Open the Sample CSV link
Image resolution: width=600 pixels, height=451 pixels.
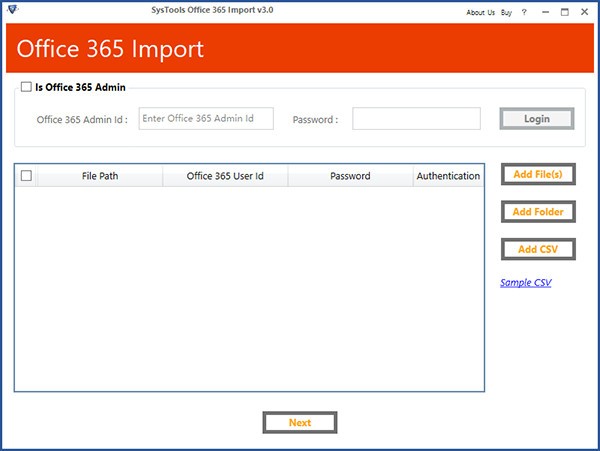pos(526,283)
